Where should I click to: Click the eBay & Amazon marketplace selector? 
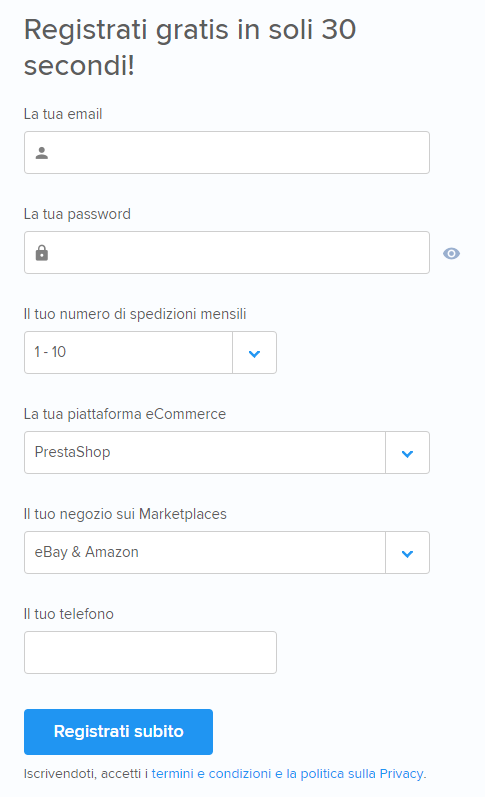click(227, 553)
